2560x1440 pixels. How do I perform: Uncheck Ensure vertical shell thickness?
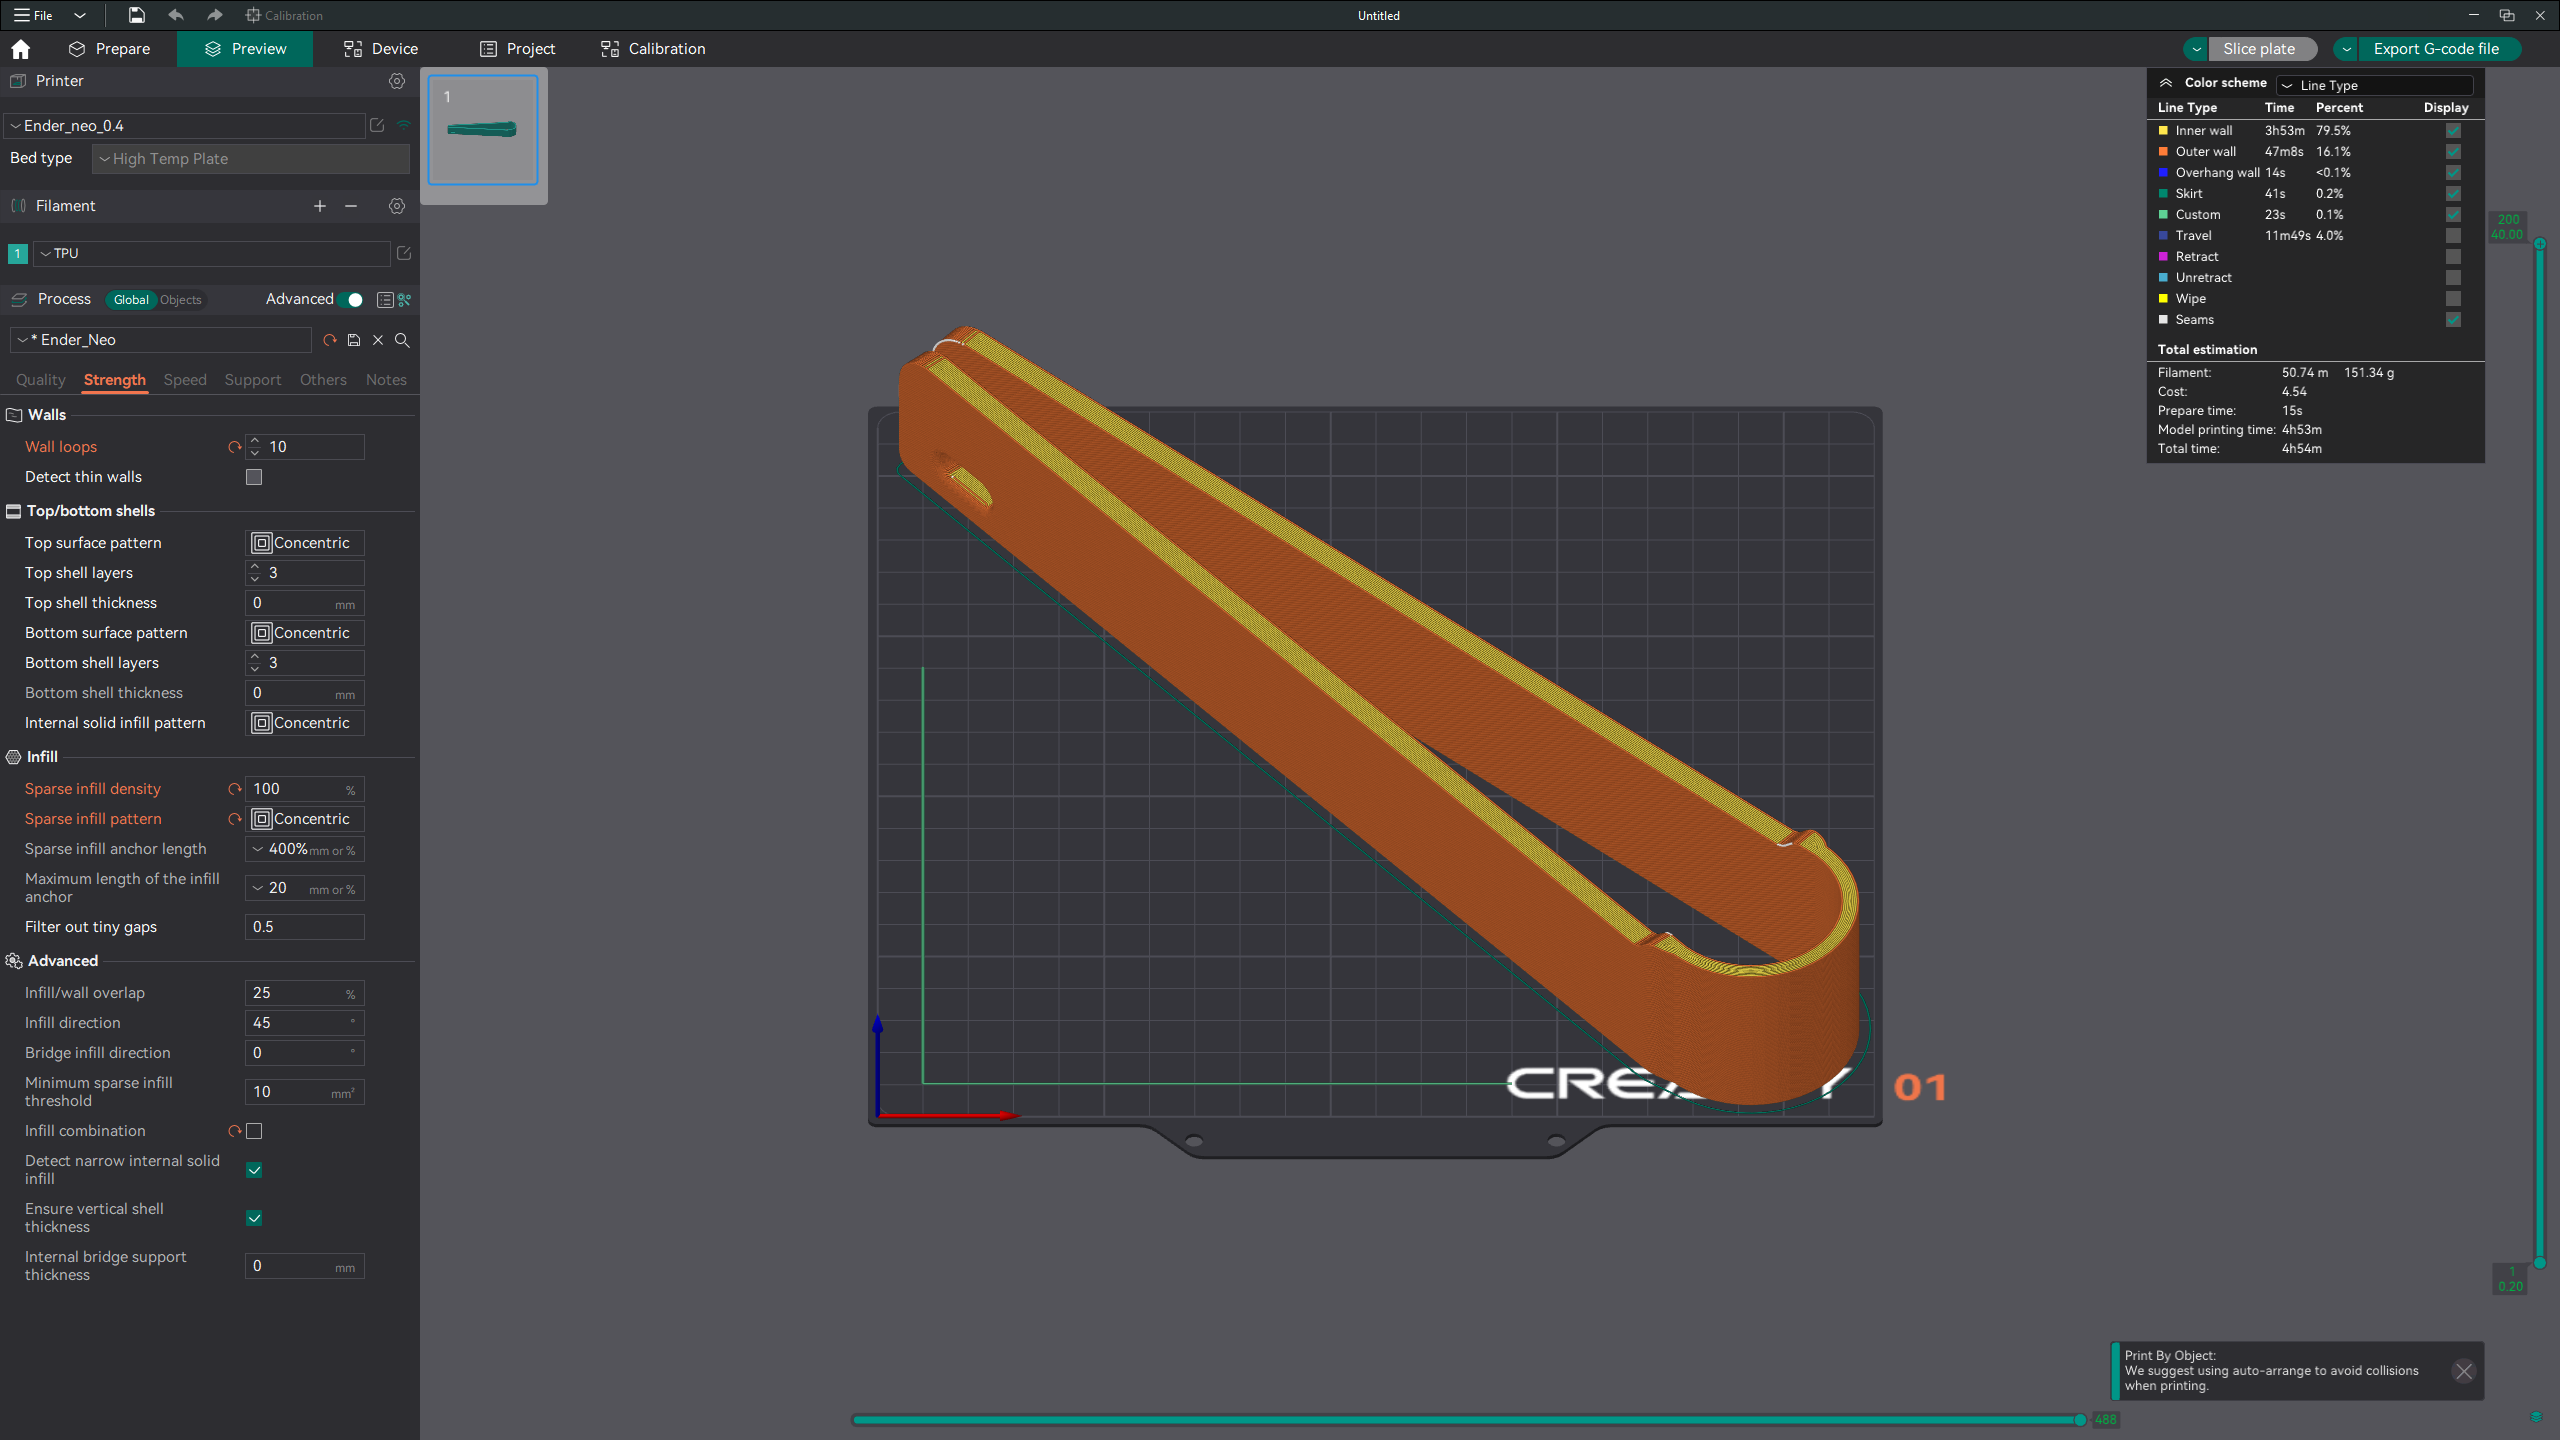pos(254,1218)
